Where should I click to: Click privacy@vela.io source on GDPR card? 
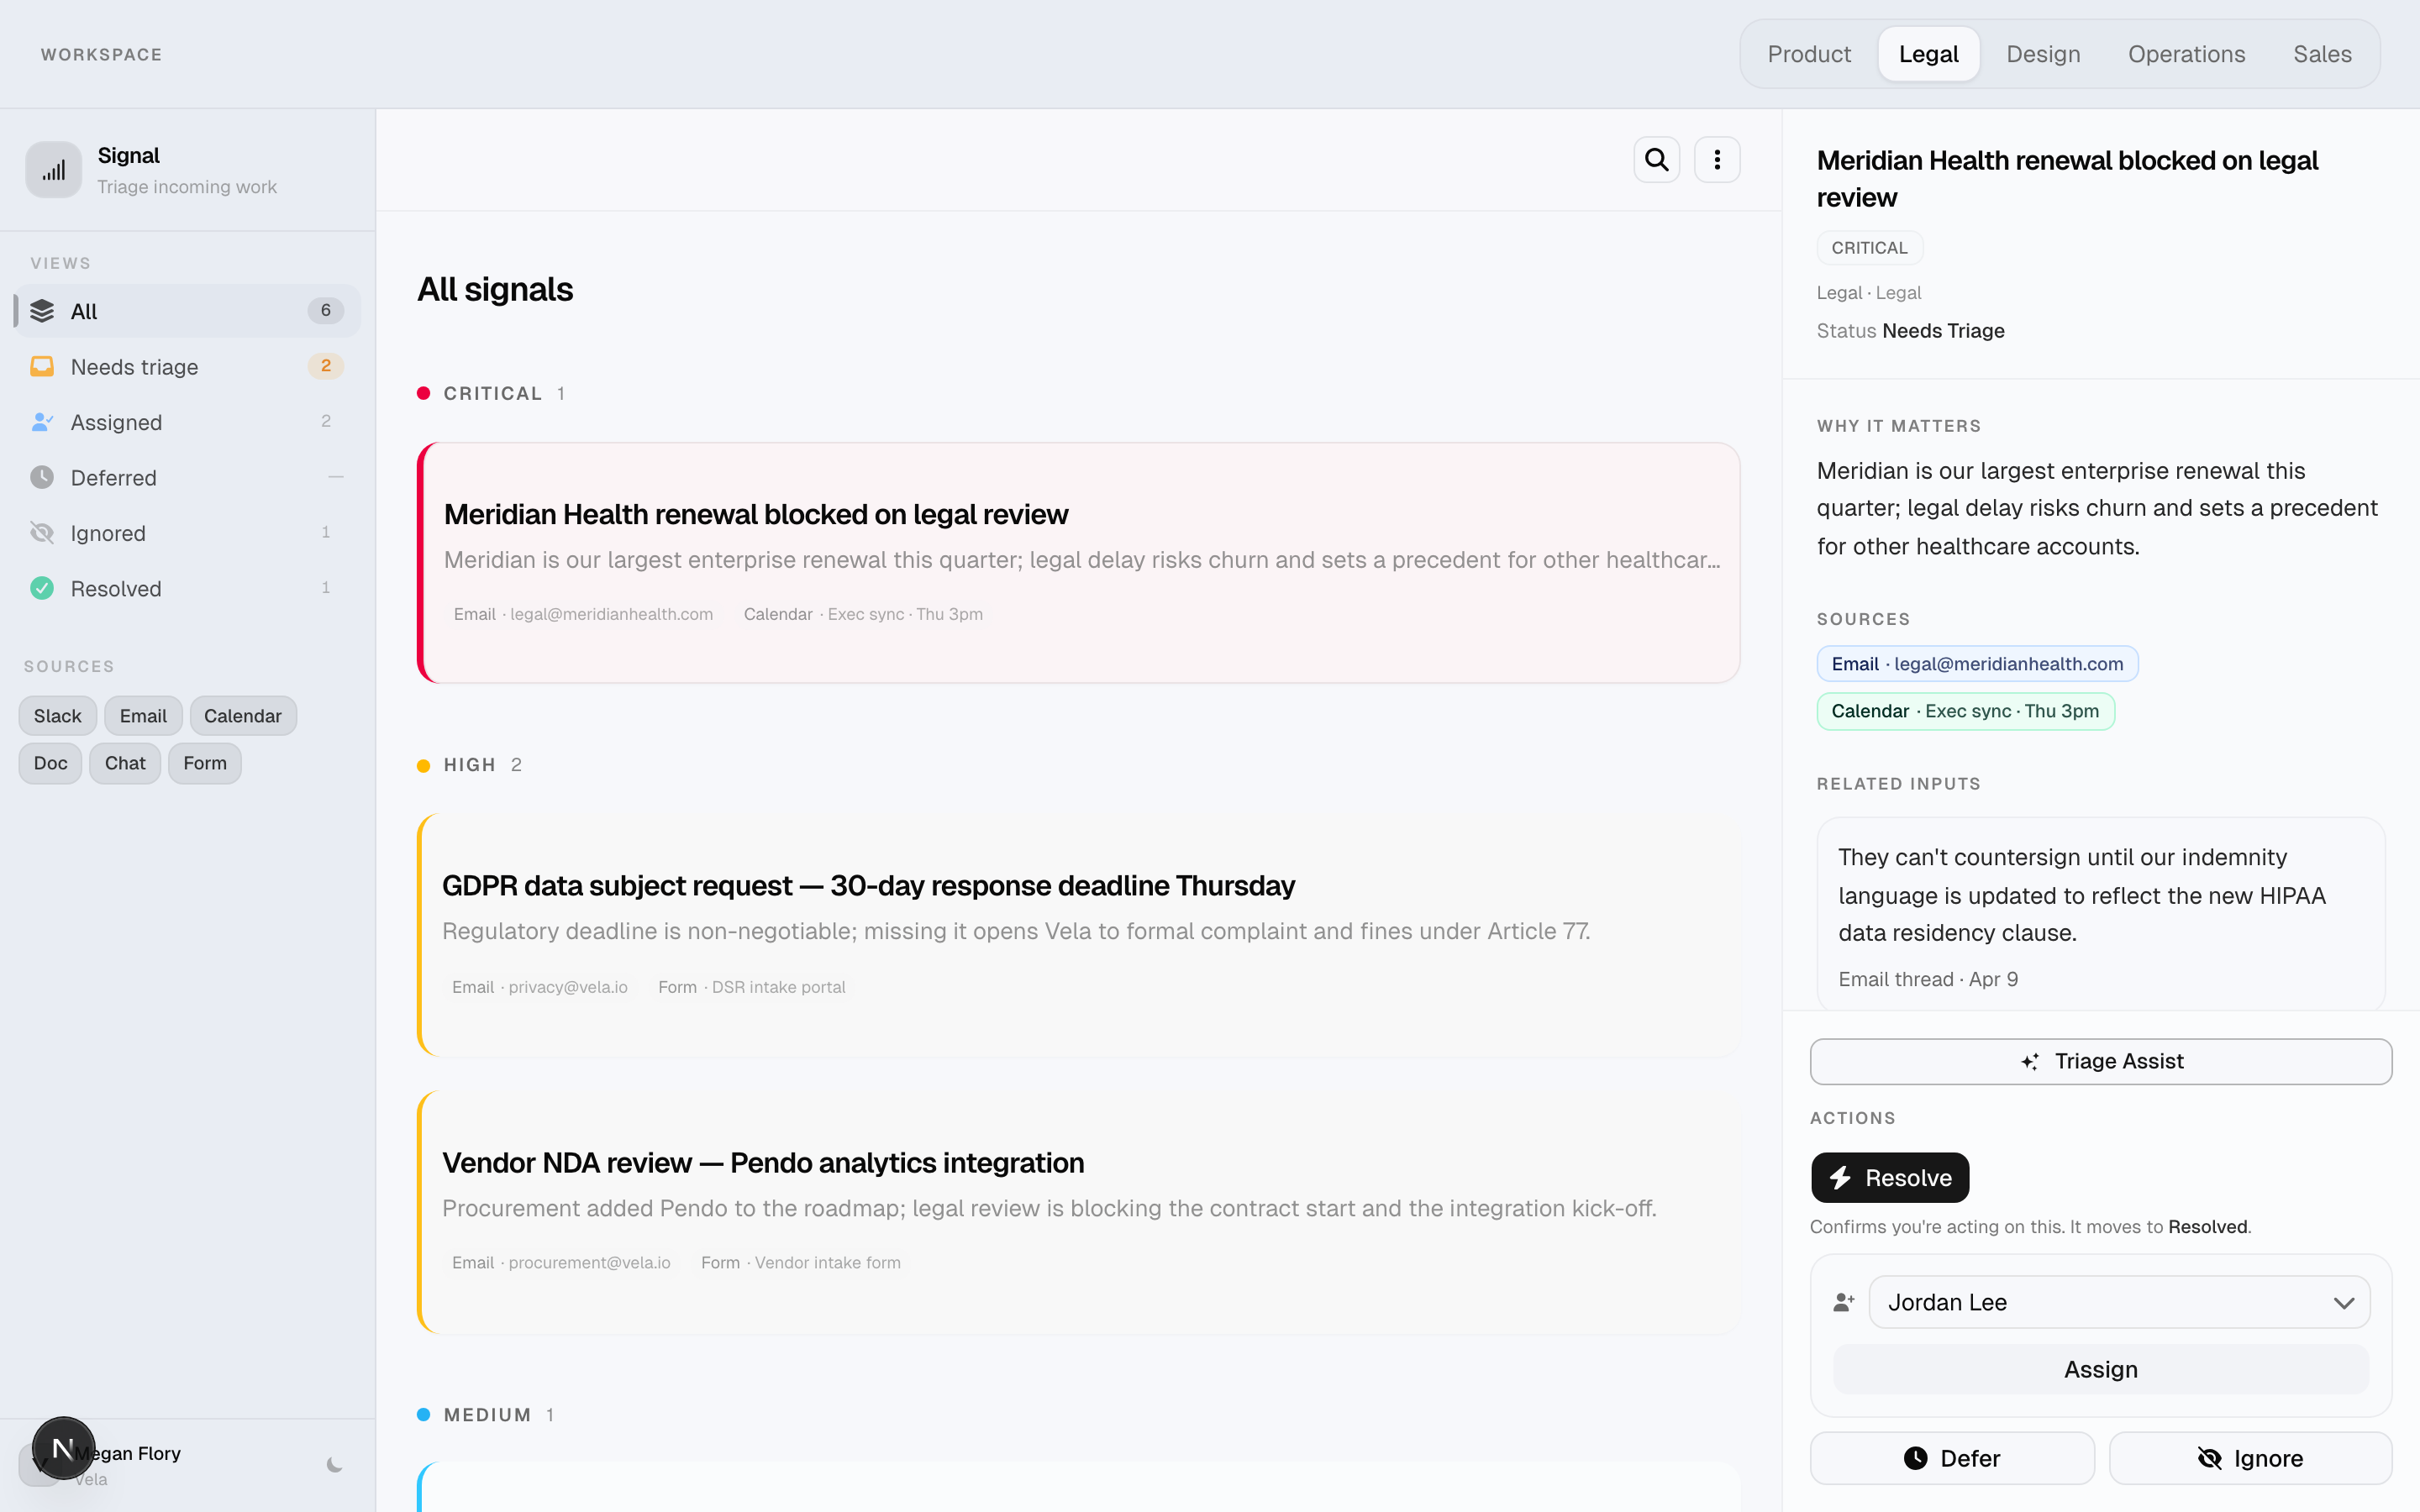click(540, 987)
